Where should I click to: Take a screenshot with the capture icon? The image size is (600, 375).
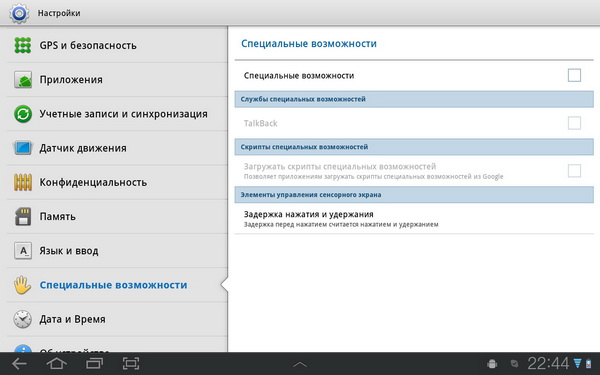click(x=131, y=363)
